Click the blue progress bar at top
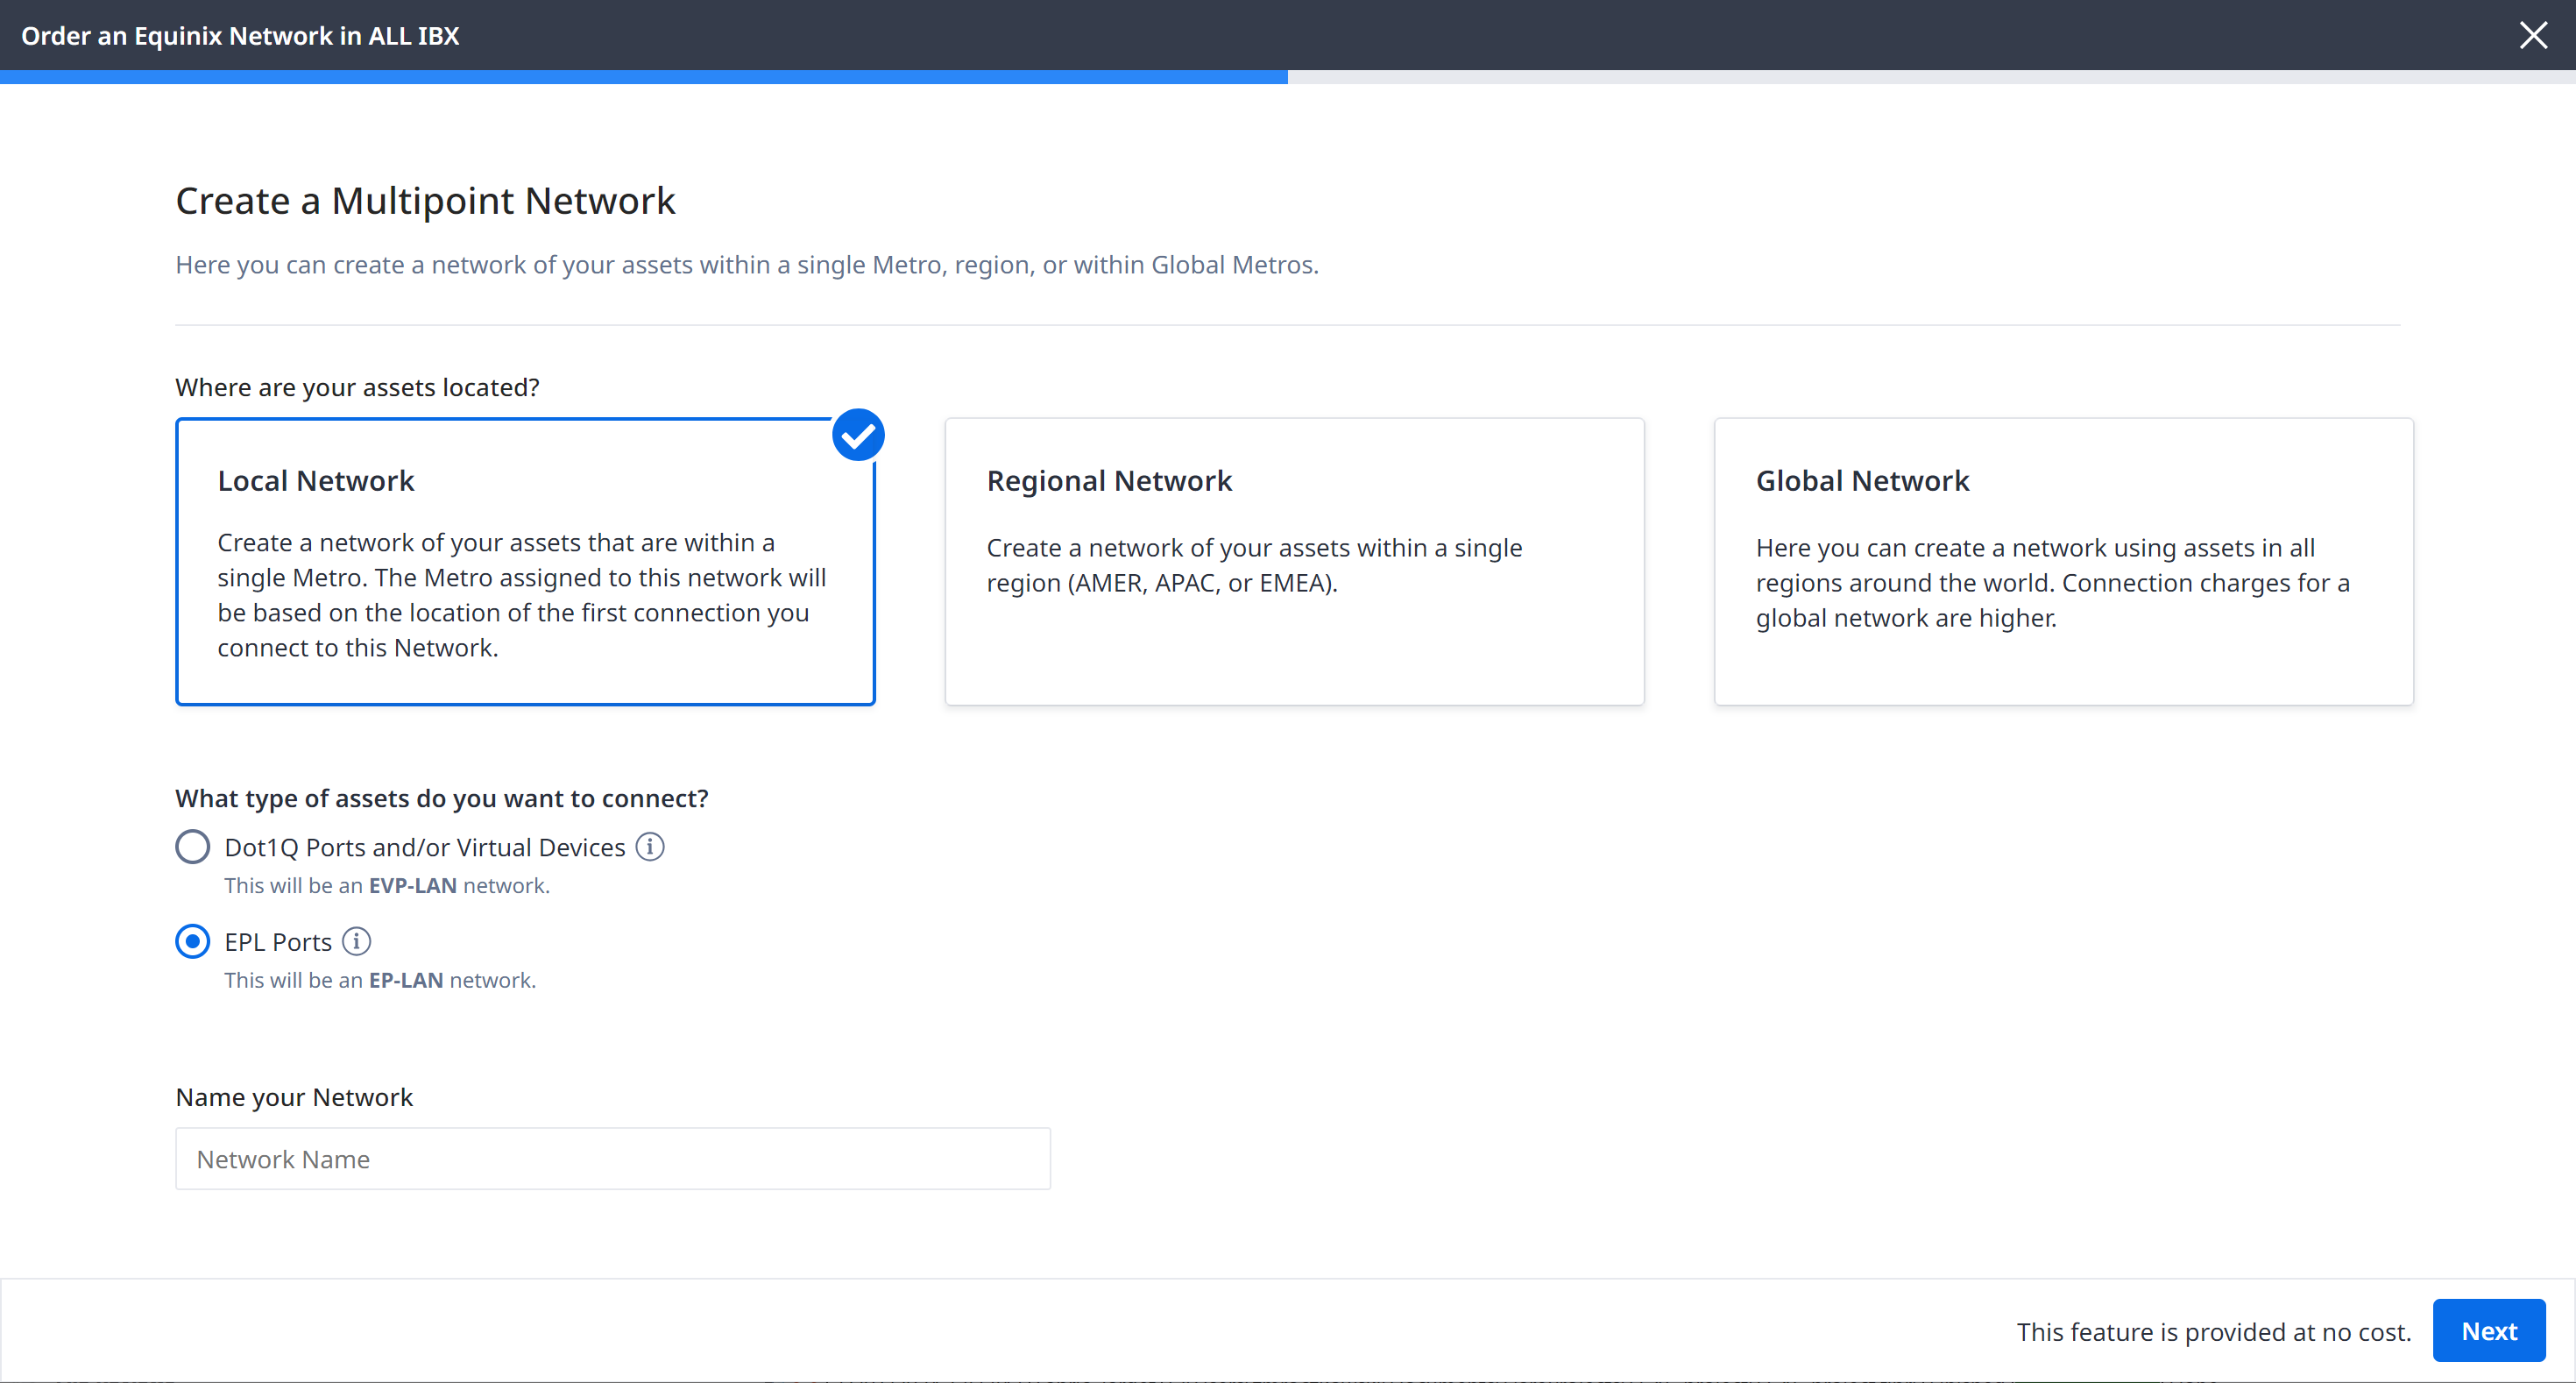The image size is (2576, 1383). 644,77
